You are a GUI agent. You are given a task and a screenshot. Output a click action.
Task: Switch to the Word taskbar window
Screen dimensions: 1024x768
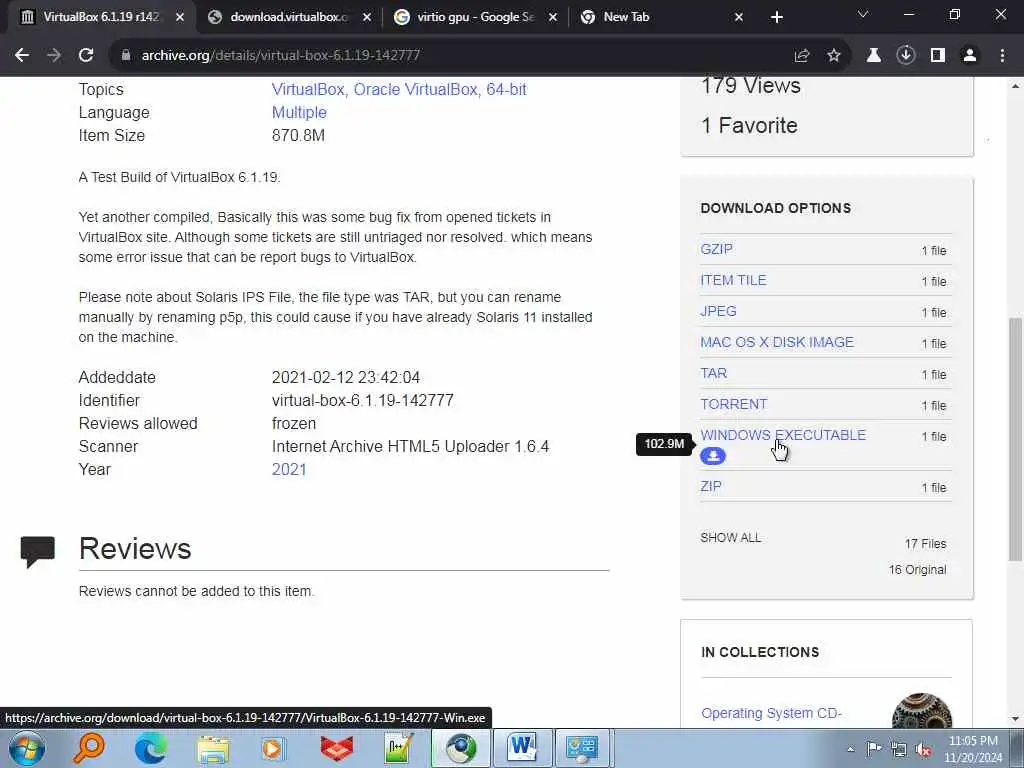click(522, 748)
